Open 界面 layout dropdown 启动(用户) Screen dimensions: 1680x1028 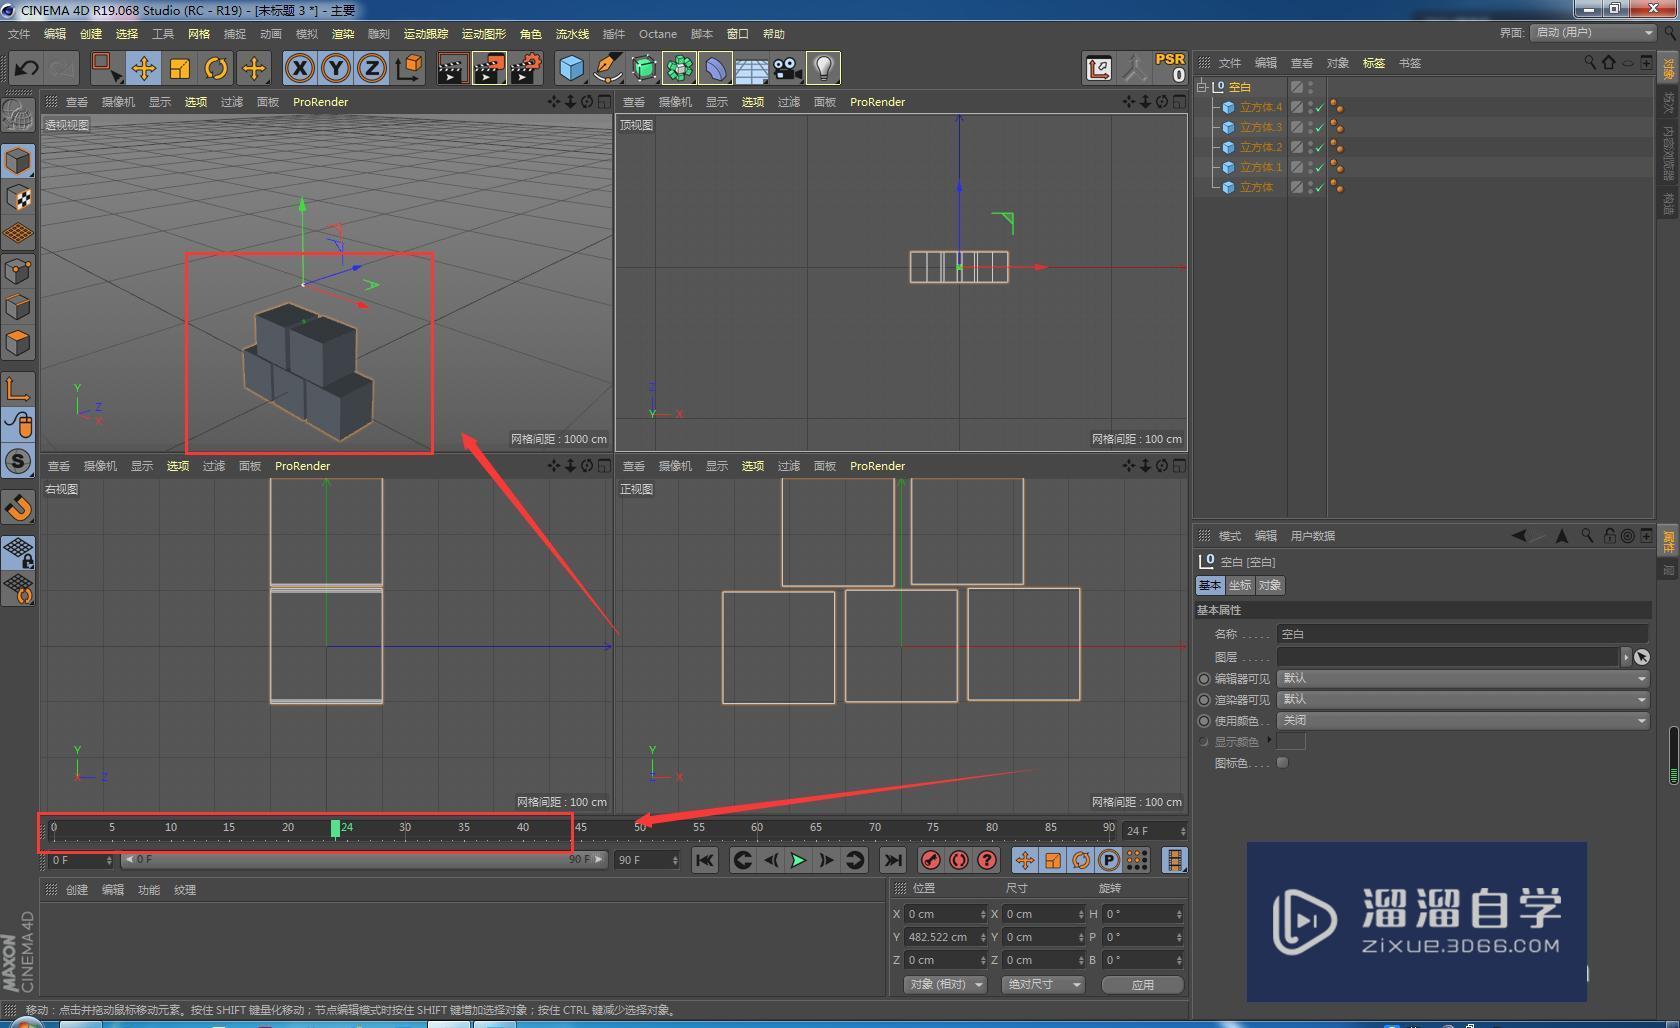point(1594,33)
